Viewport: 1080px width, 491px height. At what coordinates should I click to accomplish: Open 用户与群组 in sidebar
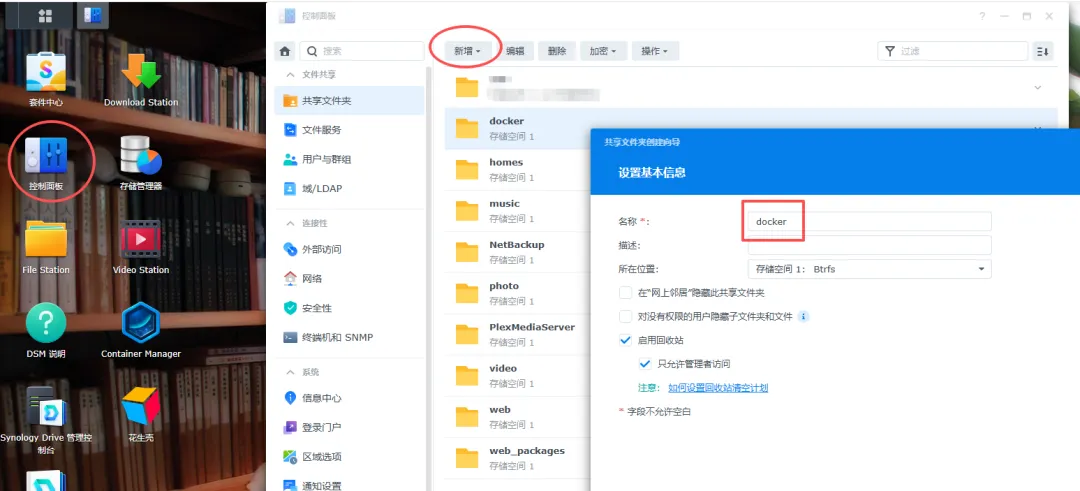click(x=349, y=159)
